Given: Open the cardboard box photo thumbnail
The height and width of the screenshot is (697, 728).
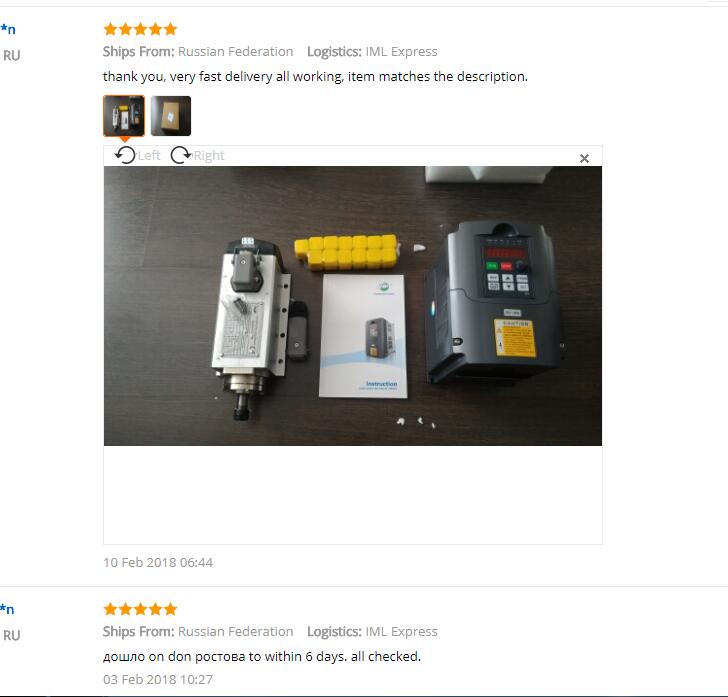Looking at the screenshot, I should [170, 116].
